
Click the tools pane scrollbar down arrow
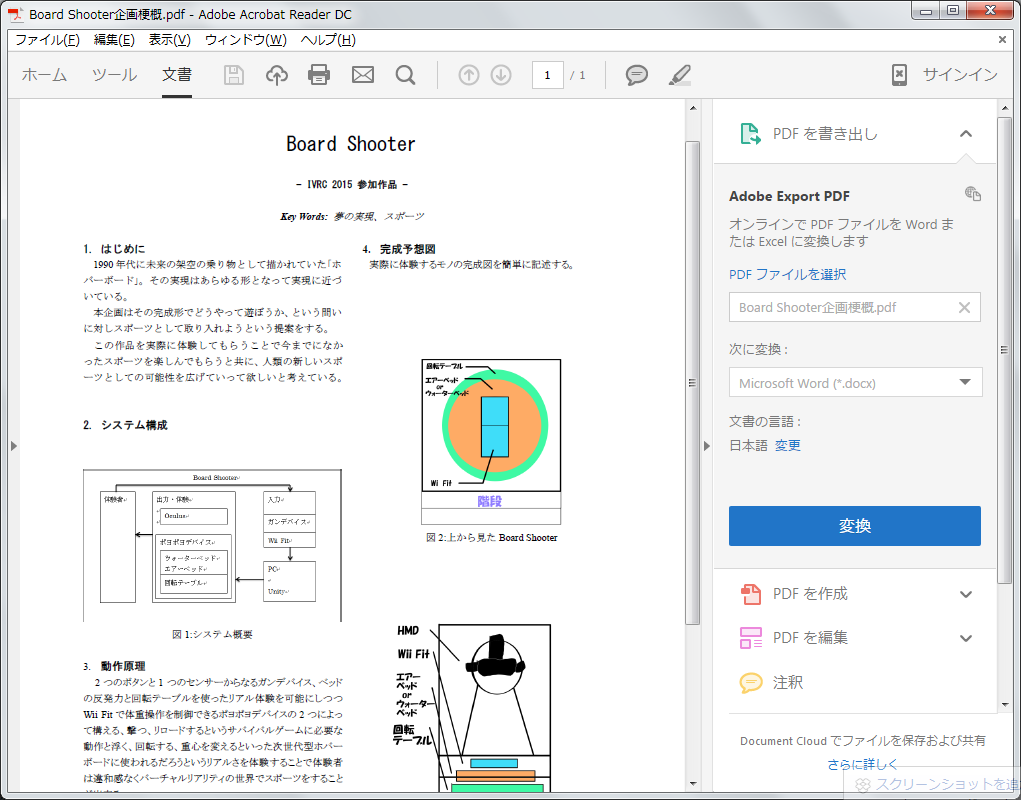1005,704
